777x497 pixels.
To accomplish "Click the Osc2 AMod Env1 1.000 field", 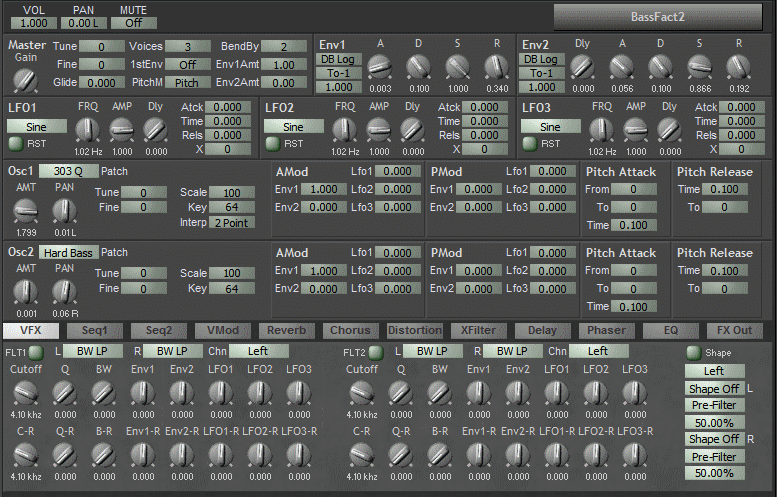I will click(324, 271).
